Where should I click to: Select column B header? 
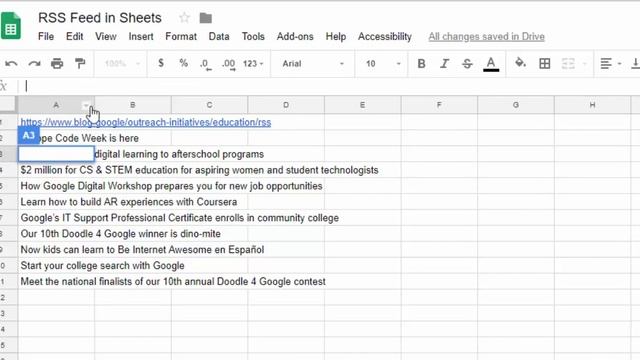click(133, 105)
